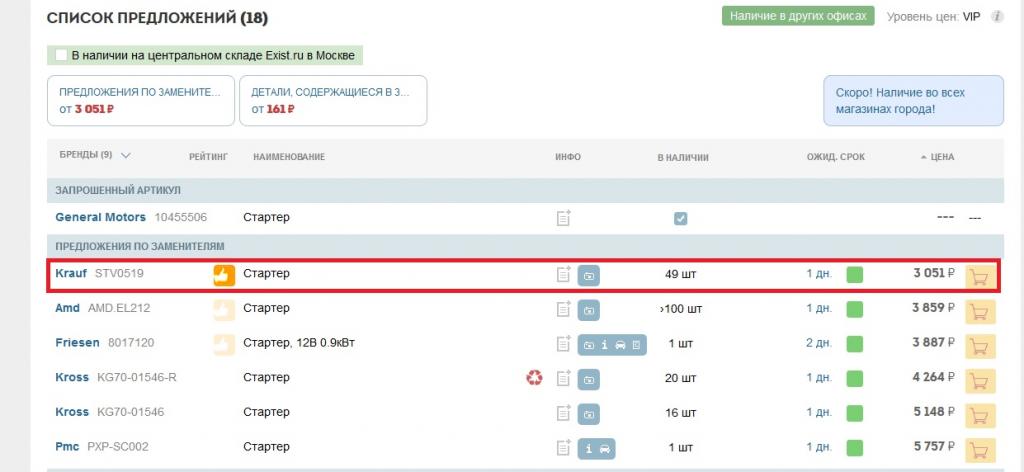This screenshot has height=472, width=1024.
Task: Open info and car badge for Pmc PXP-SC002
Action: pyautogui.click(x=596, y=448)
